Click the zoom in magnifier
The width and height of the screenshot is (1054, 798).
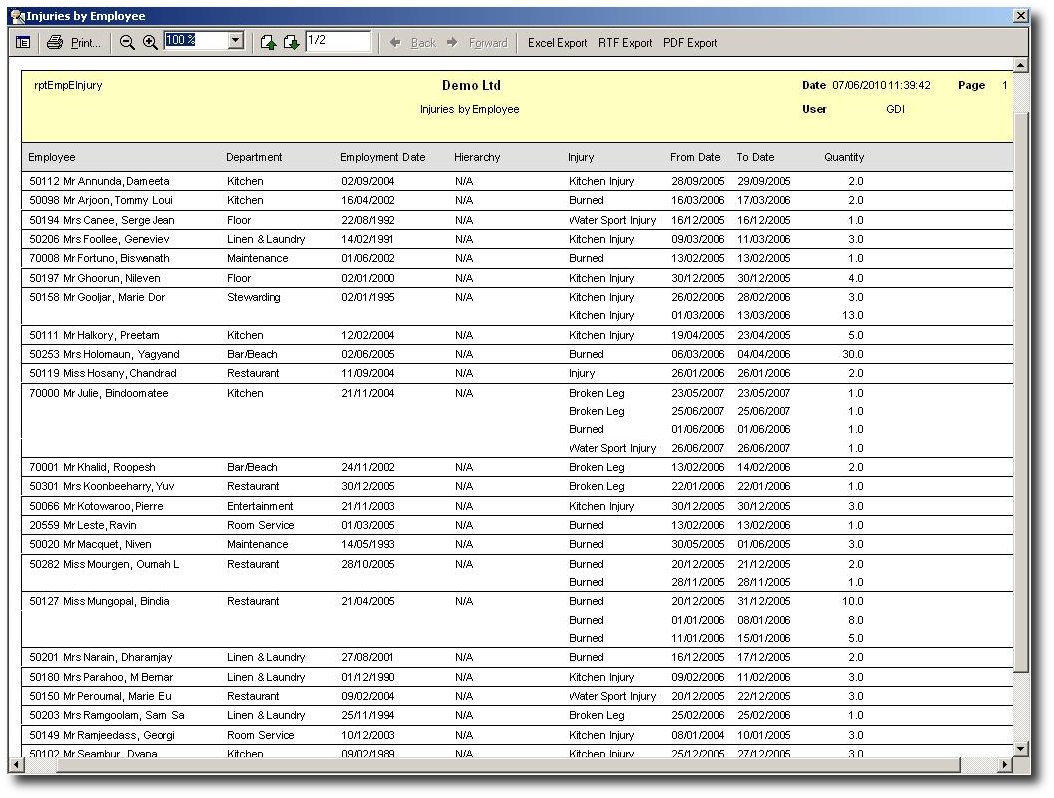point(150,42)
